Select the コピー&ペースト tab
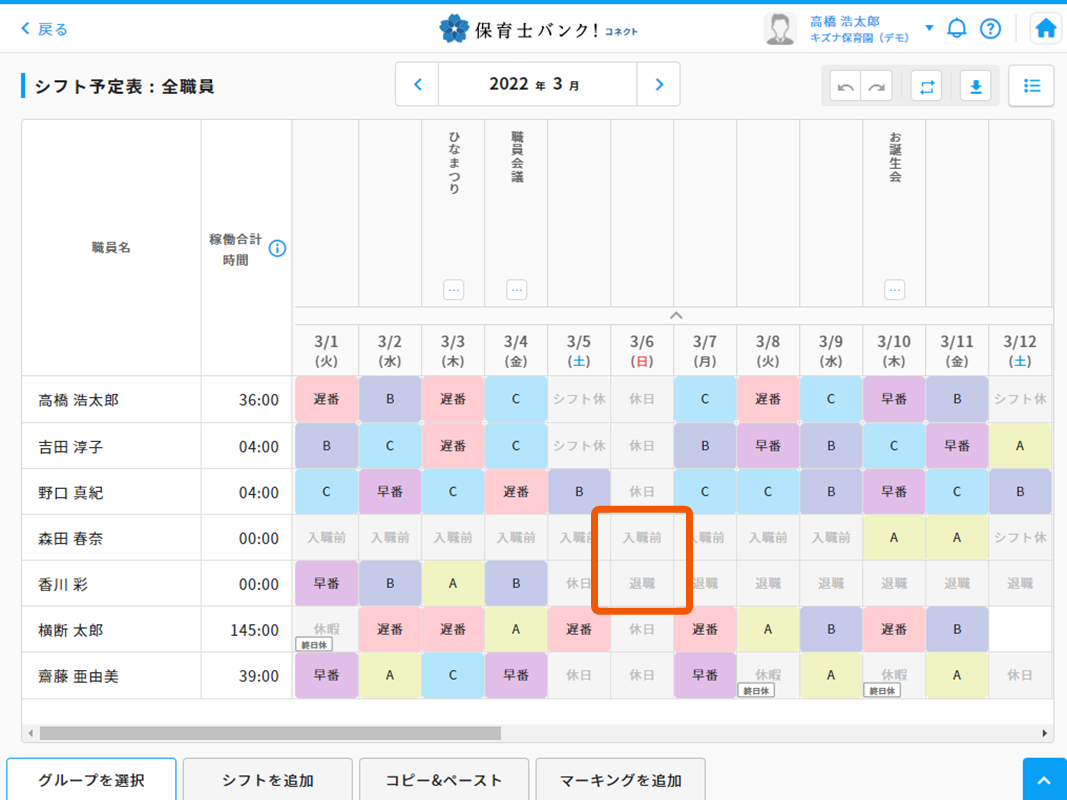This screenshot has height=800, width=1067. [x=443, y=780]
